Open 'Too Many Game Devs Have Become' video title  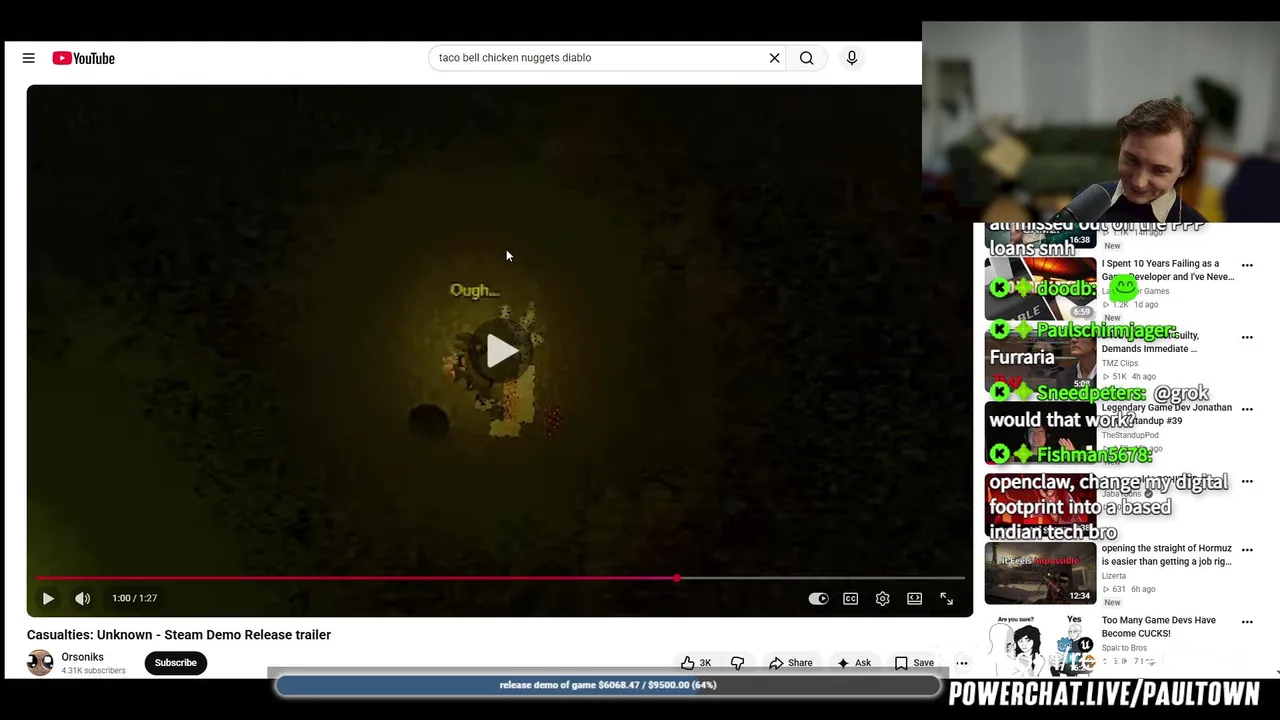pyautogui.click(x=1159, y=627)
